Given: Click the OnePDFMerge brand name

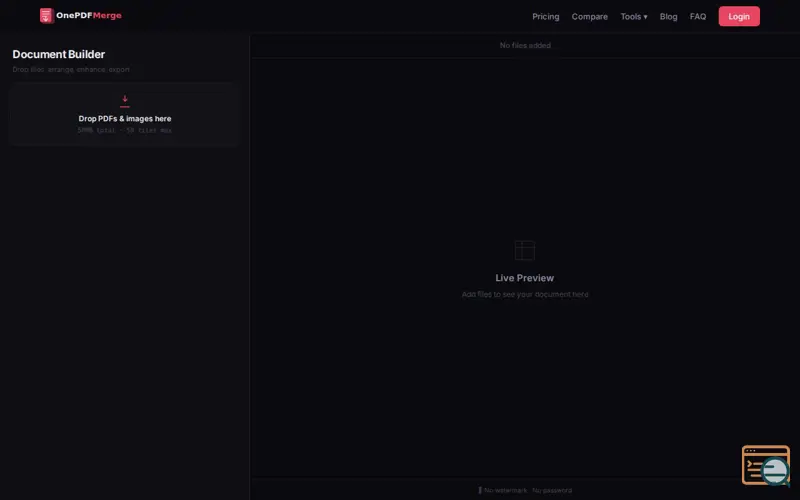Looking at the screenshot, I should (89, 15).
